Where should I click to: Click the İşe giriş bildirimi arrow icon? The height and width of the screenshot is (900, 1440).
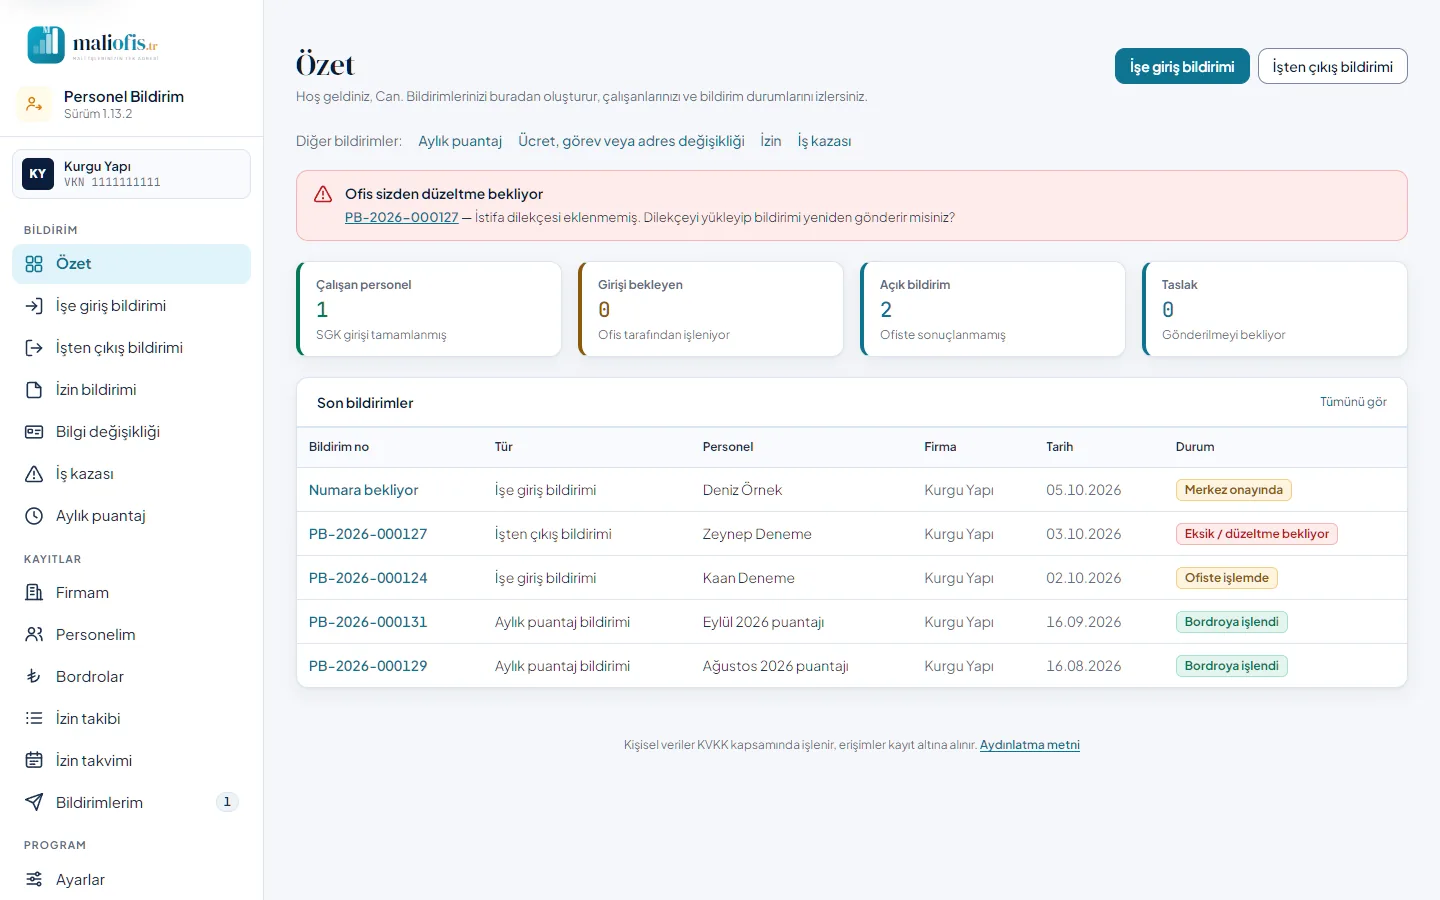pyautogui.click(x=34, y=306)
